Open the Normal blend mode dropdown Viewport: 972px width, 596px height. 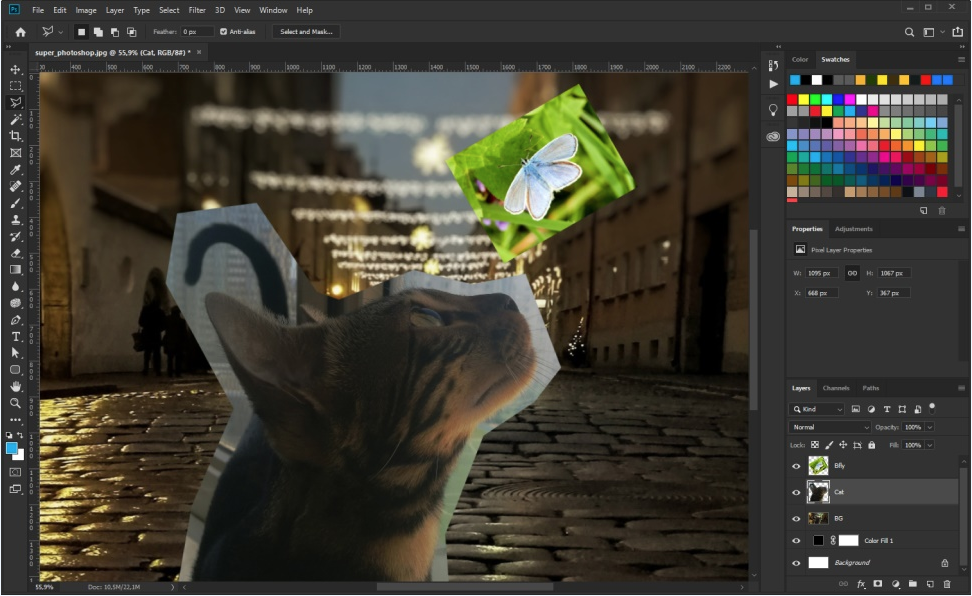tap(830, 427)
